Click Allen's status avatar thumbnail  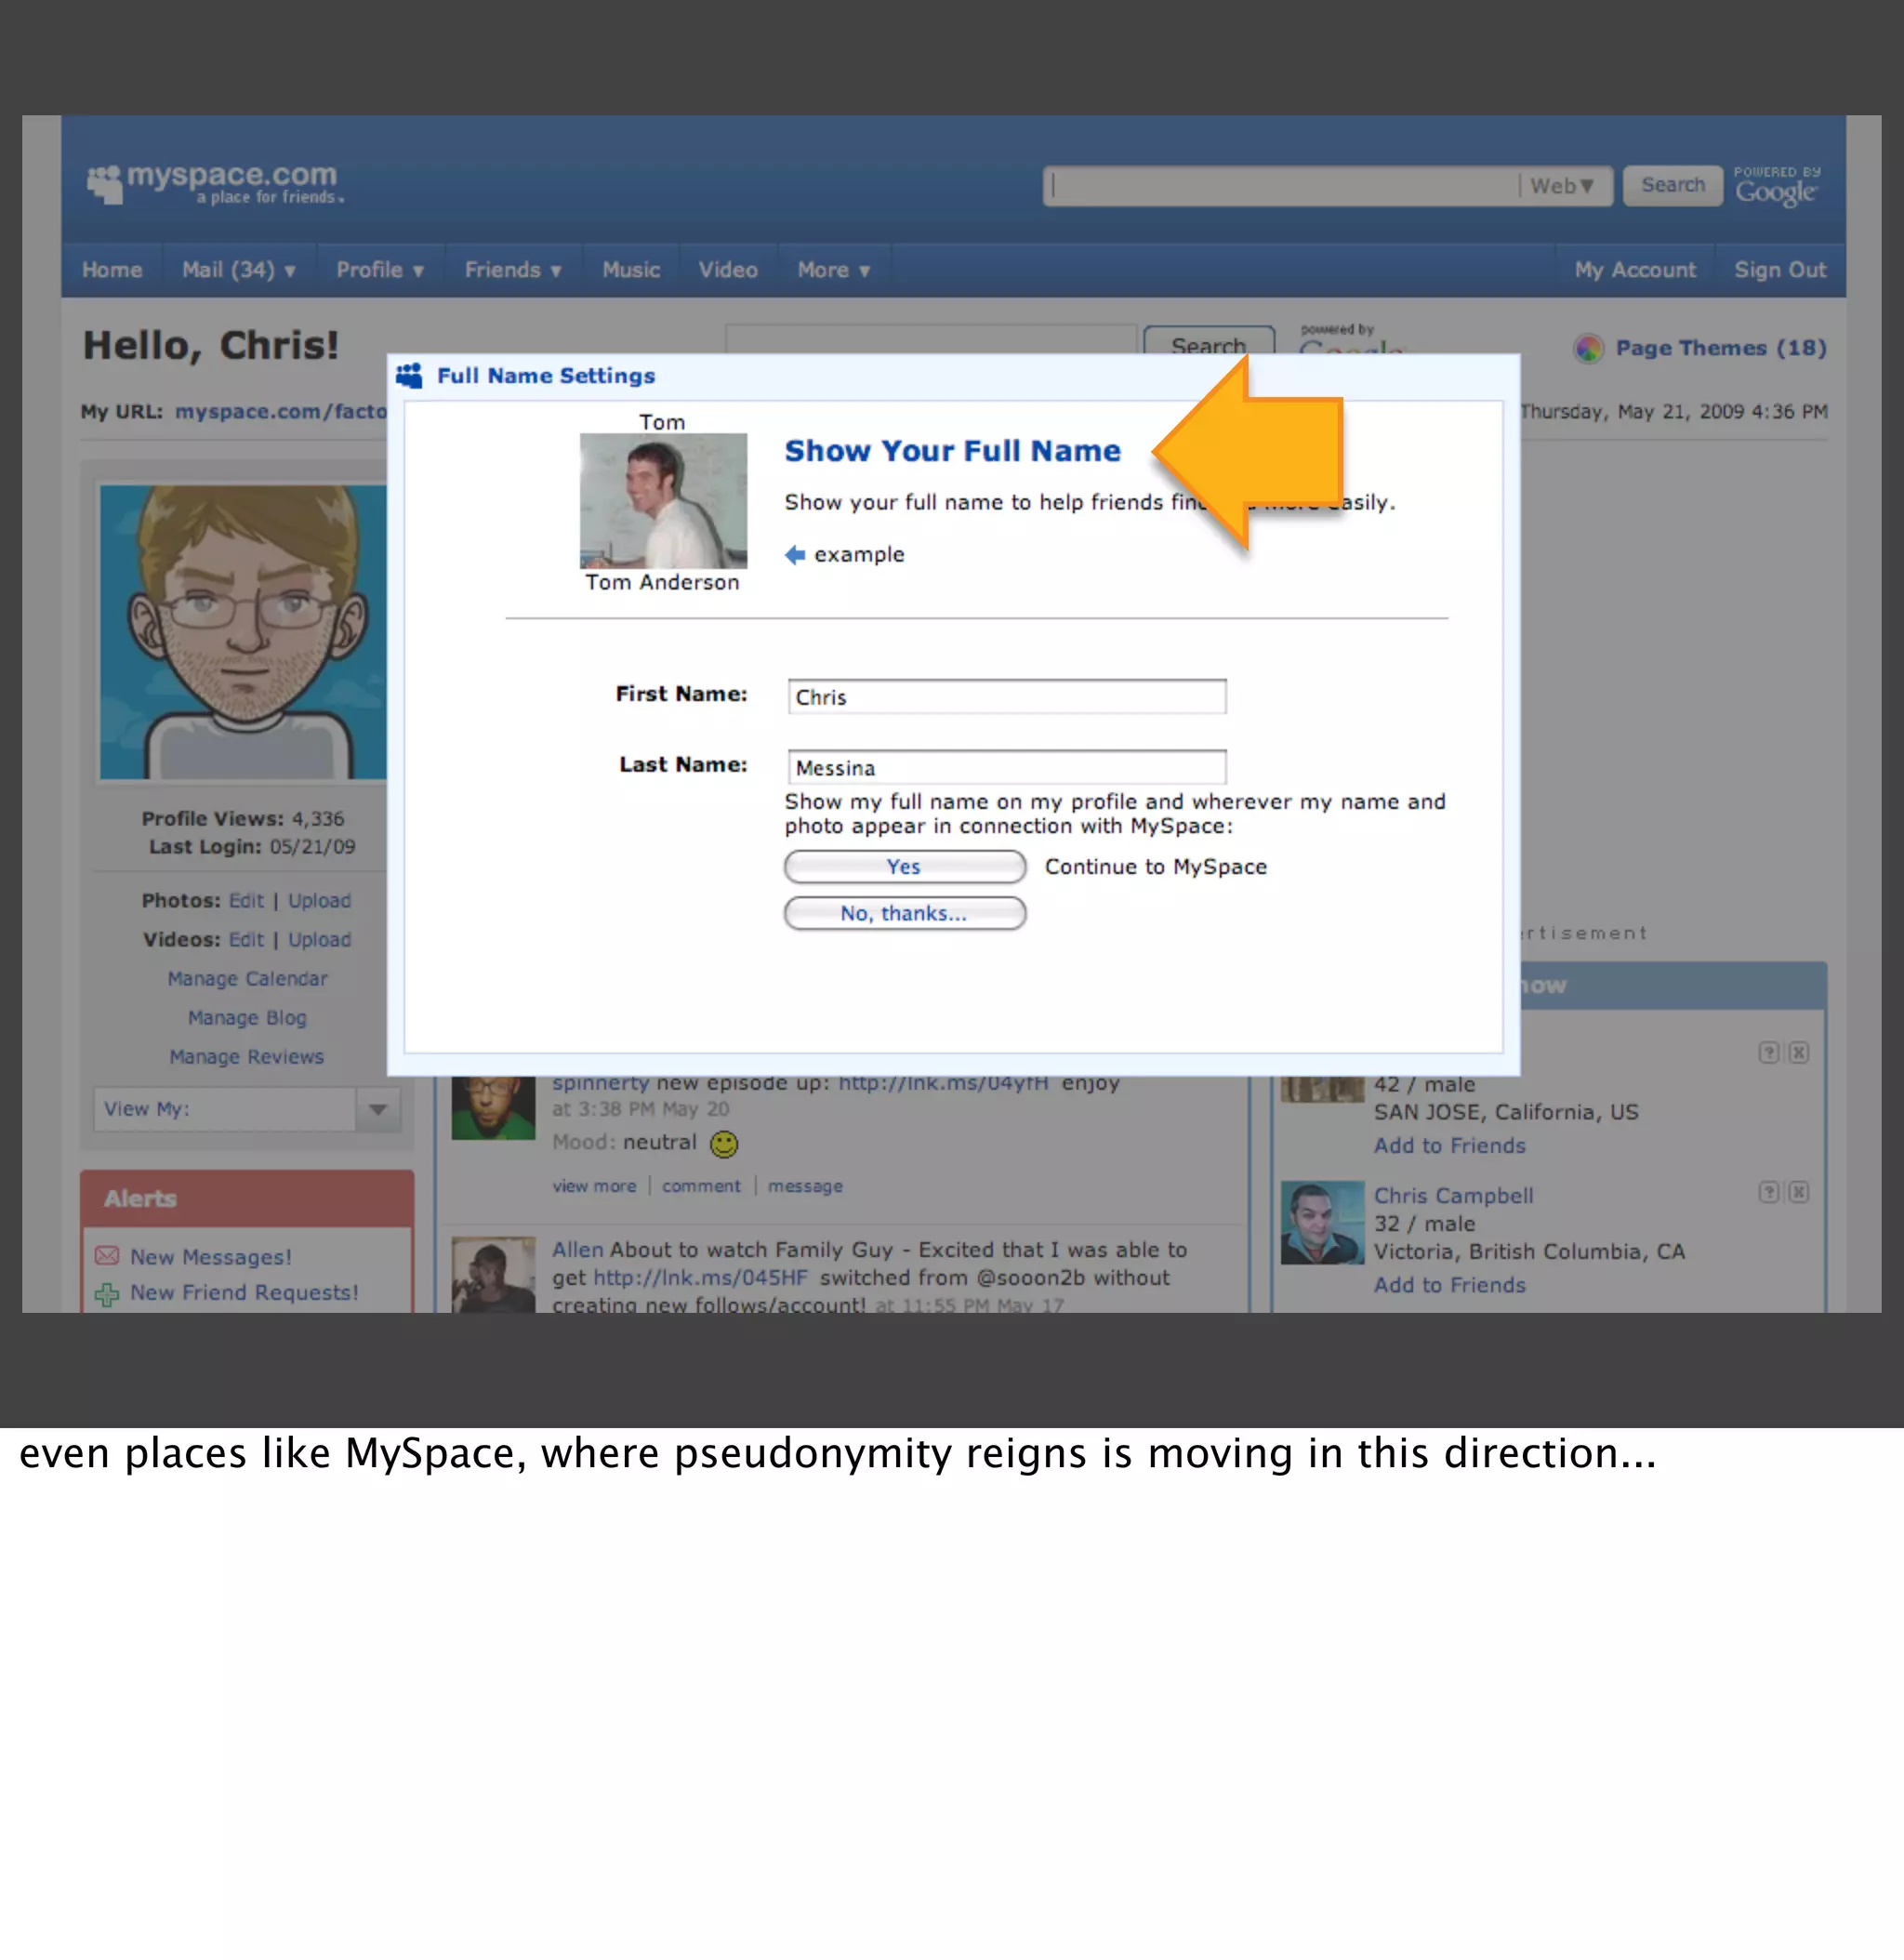493,1275
